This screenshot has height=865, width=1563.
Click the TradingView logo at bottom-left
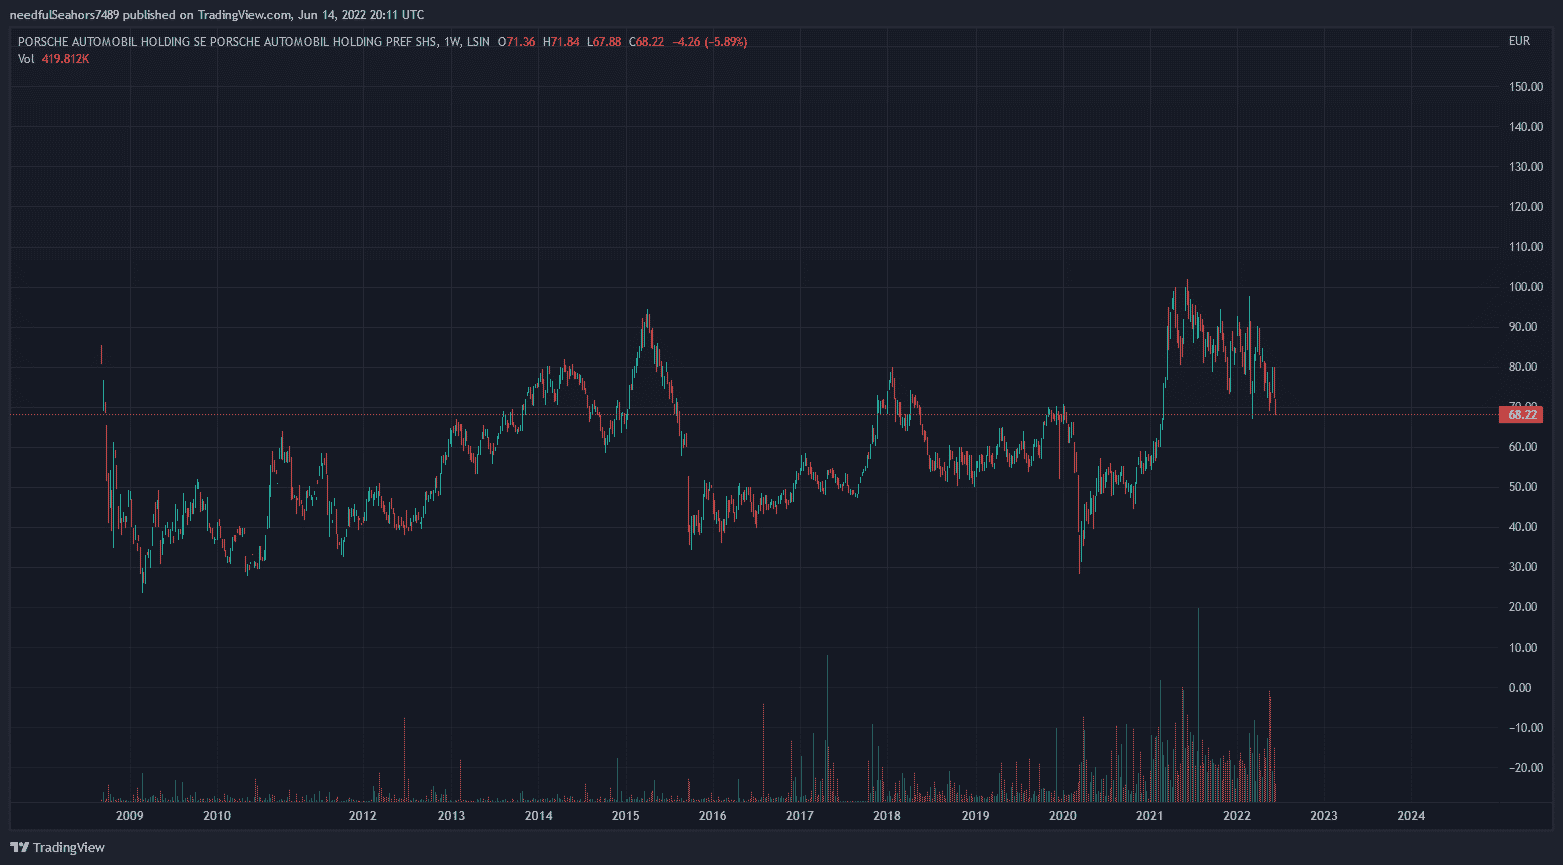(x=58, y=847)
